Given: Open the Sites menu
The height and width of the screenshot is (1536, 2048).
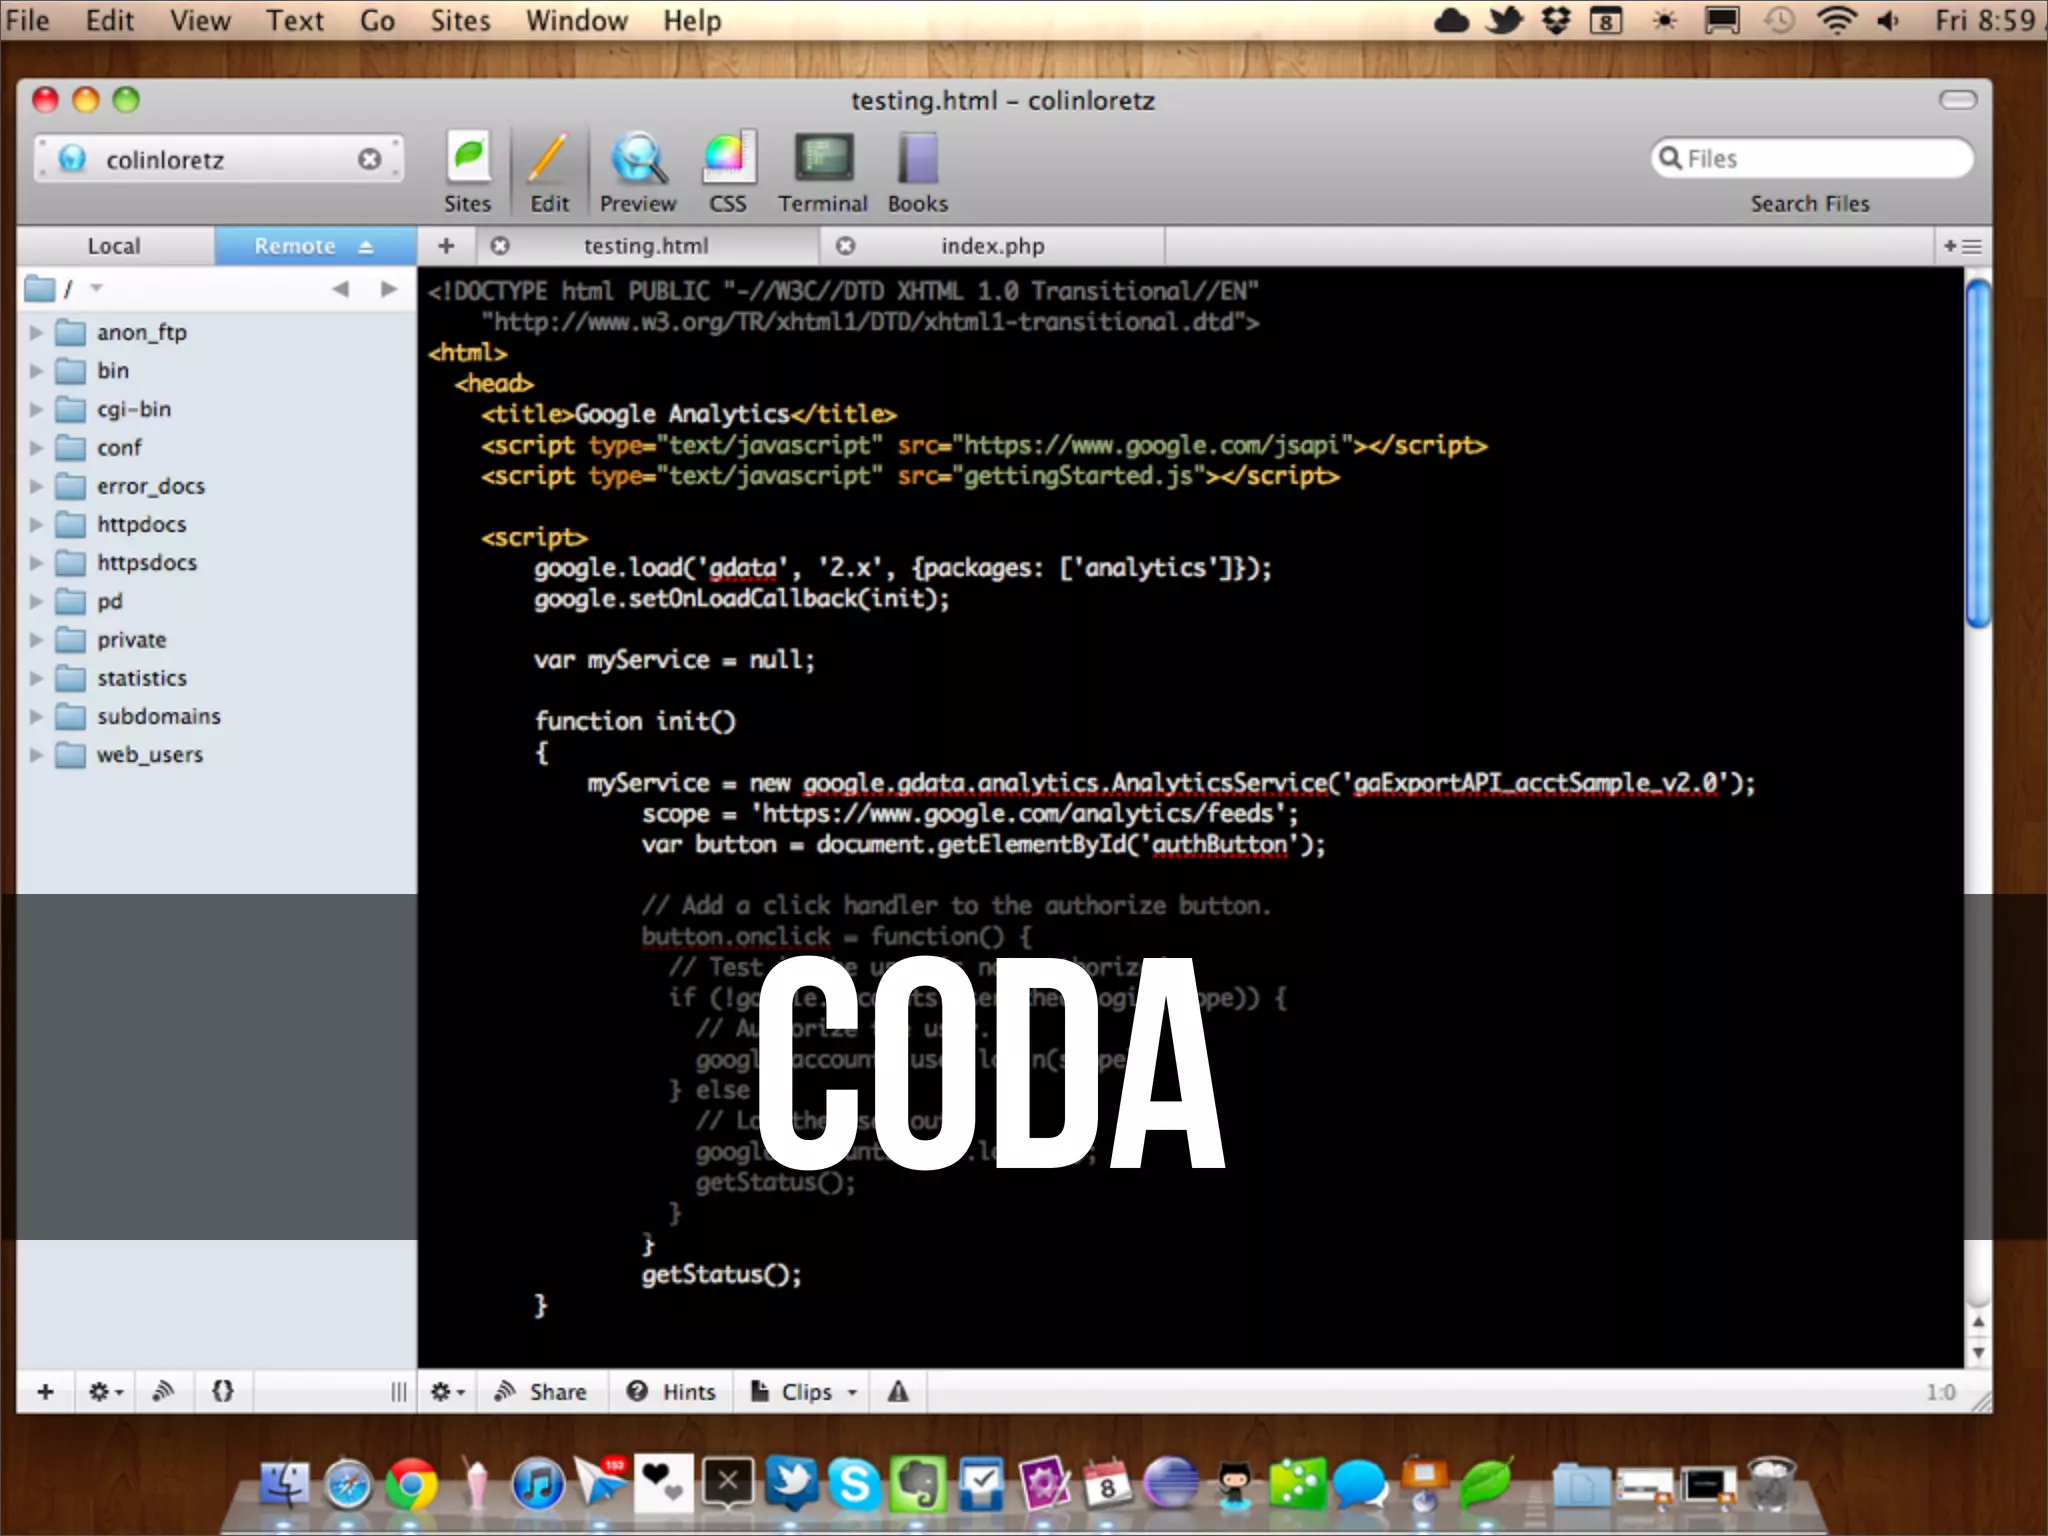Looking at the screenshot, I should click(x=460, y=20).
